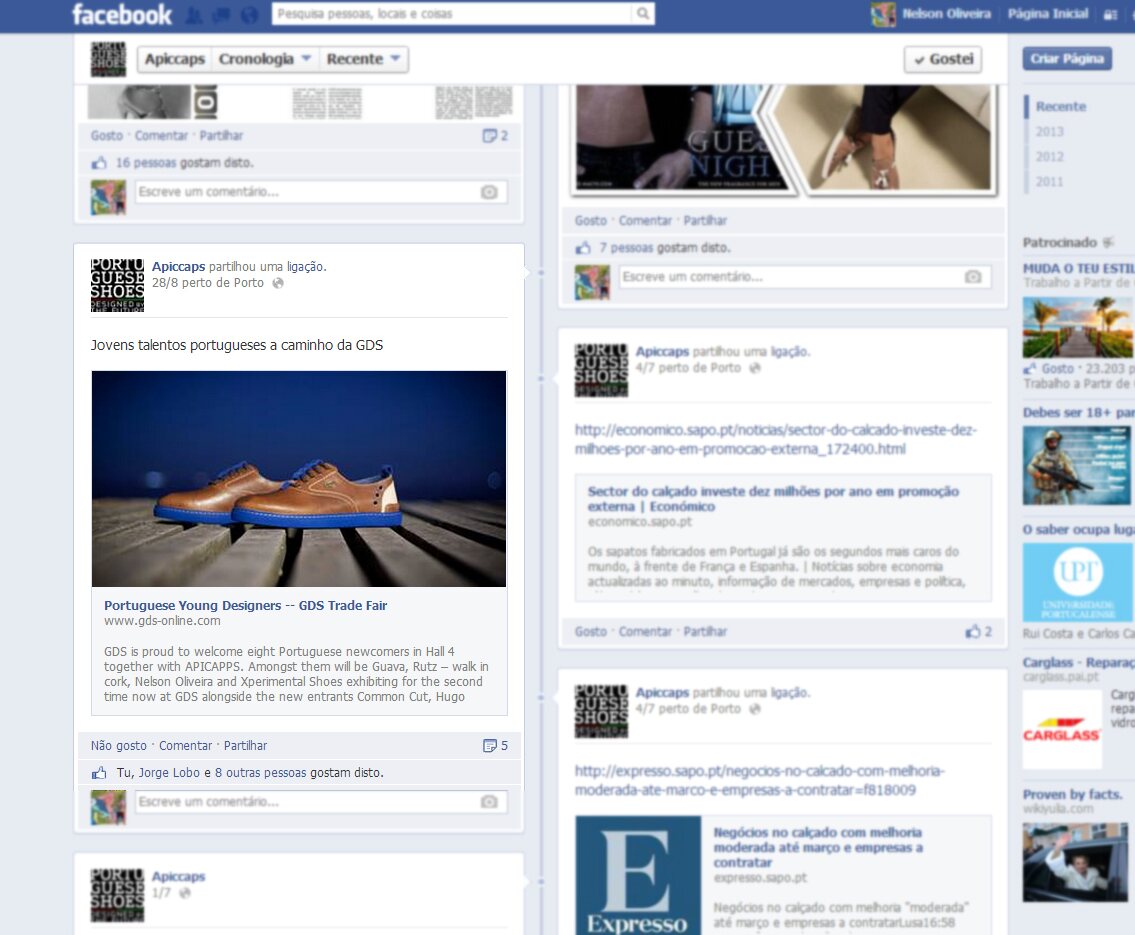Image resolution: width=1135 pixels, height=935 pixels.
Task: Like the GUESS NIGHT photo post with Gosto
Action: coord(591,221)
